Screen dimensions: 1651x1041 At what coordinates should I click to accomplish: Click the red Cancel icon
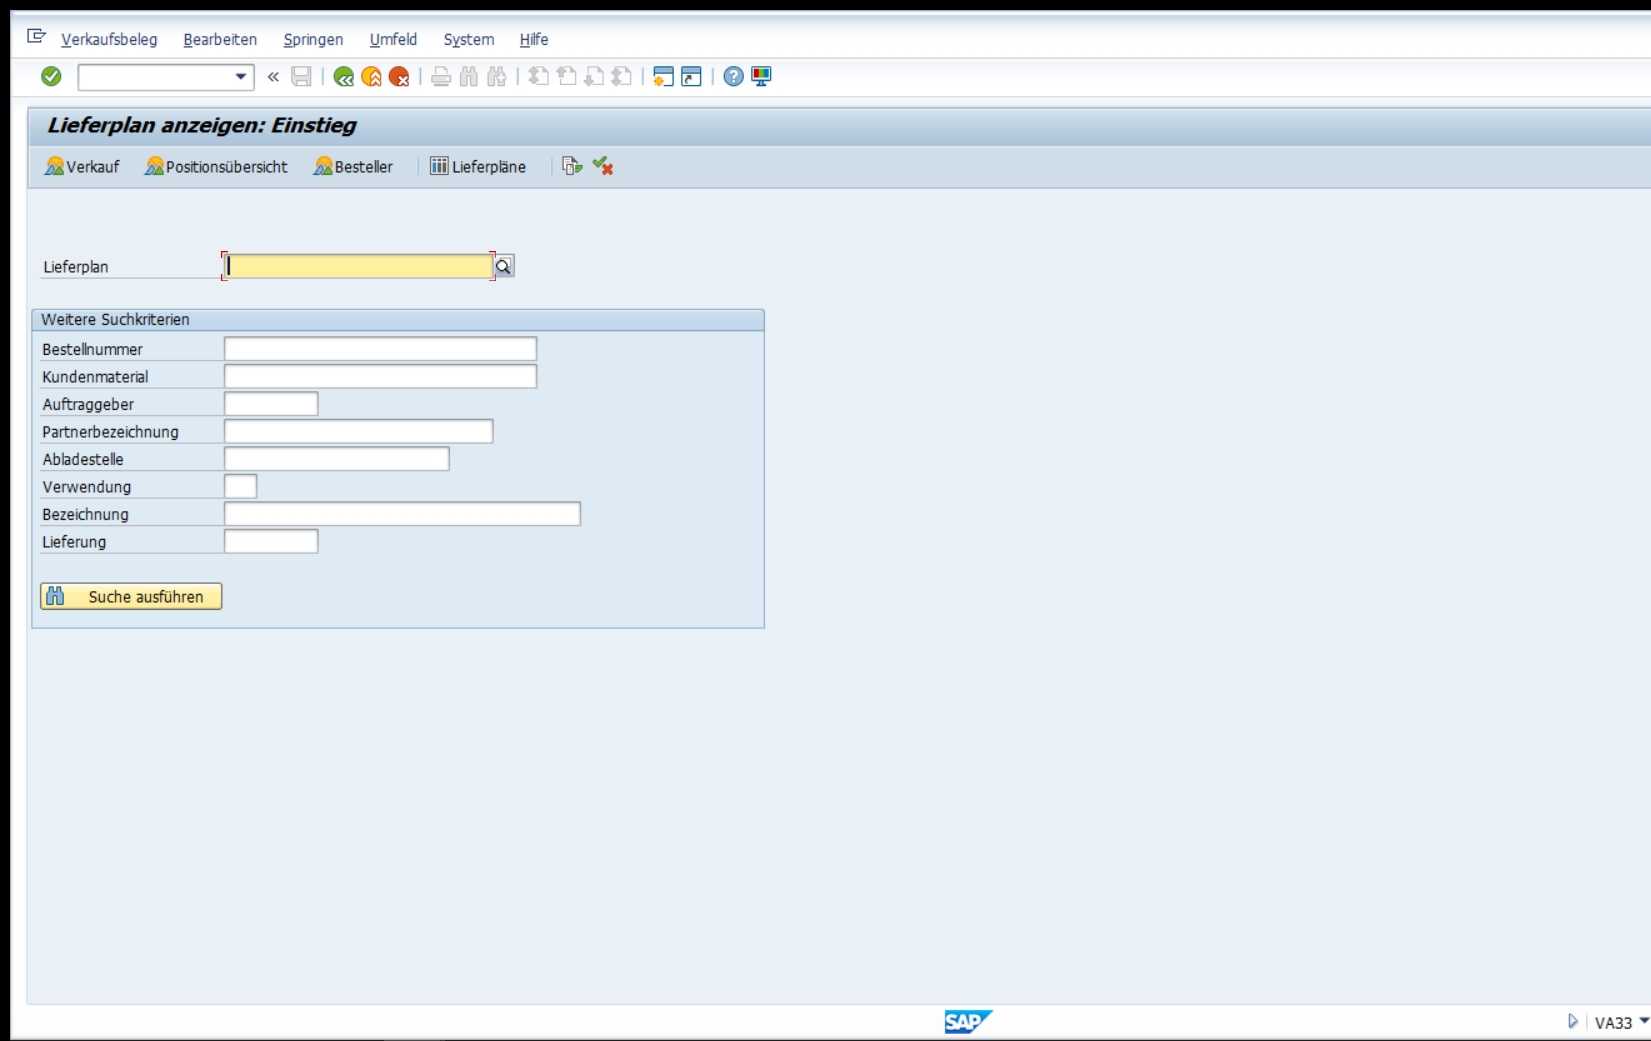(x=399, y=76)
